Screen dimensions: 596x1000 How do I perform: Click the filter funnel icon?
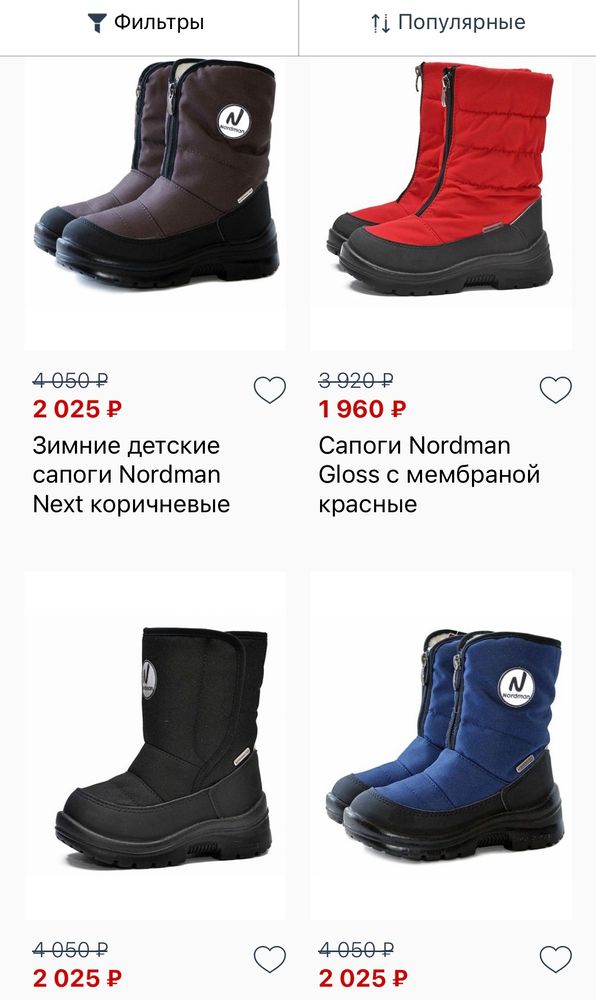pos(95,22)
